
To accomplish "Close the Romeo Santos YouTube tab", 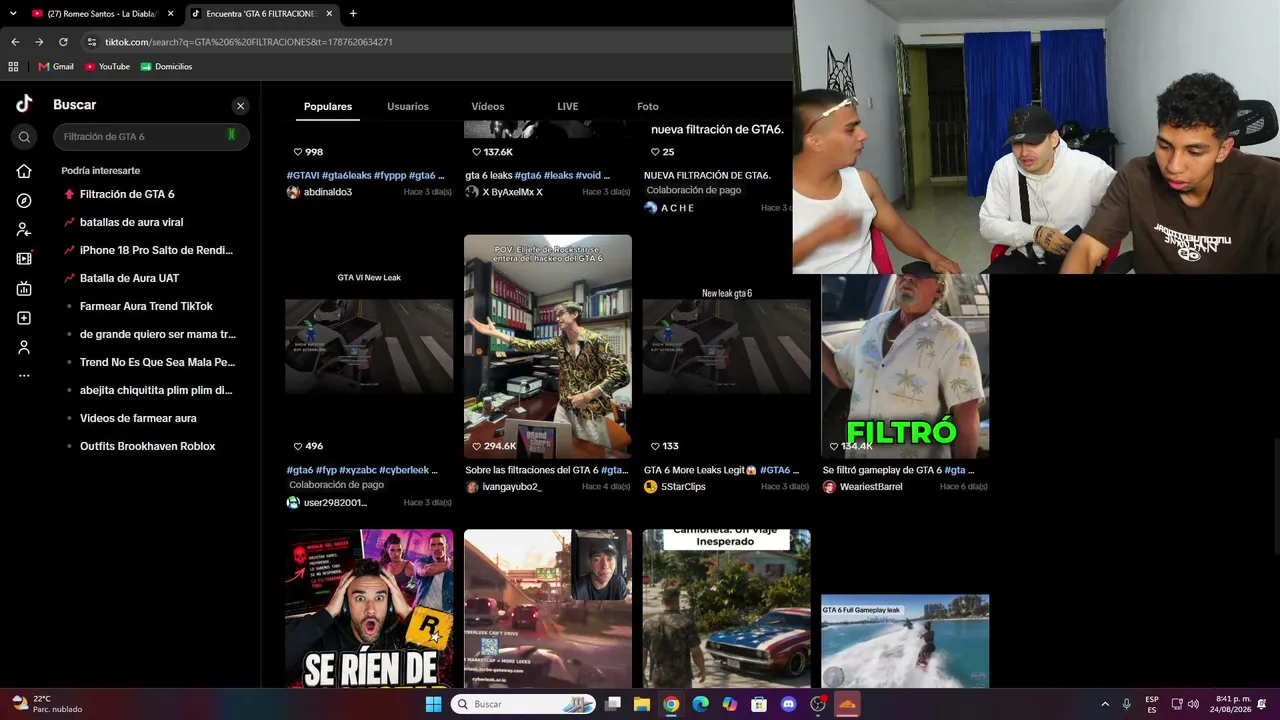I will point(171,14).
